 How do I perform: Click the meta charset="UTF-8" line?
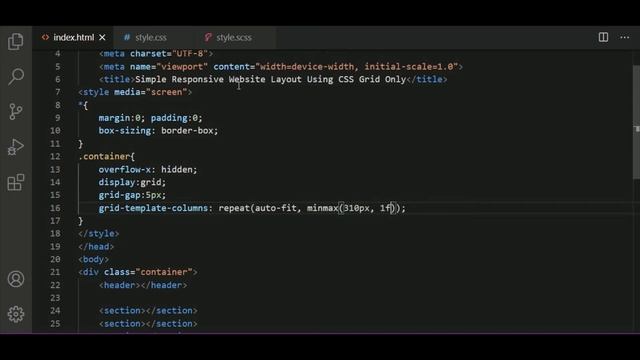(x=156, y=54)
